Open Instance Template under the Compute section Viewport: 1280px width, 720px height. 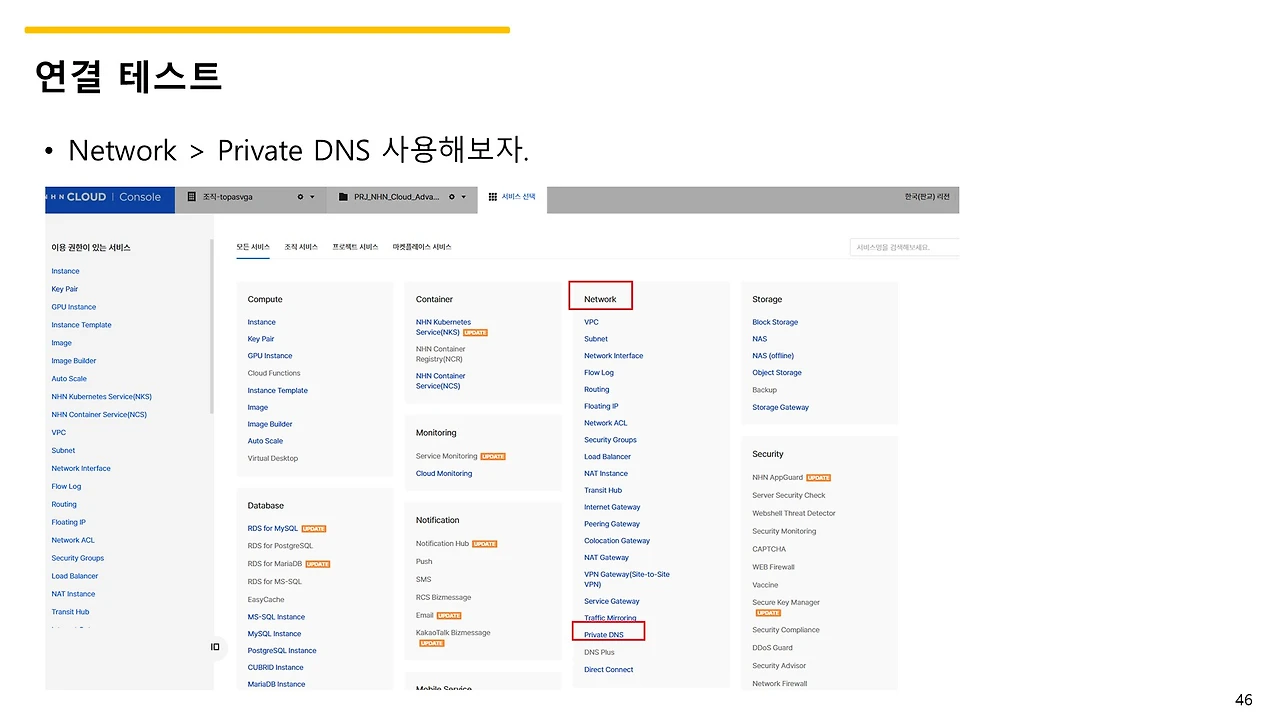(x=278, y=391)
